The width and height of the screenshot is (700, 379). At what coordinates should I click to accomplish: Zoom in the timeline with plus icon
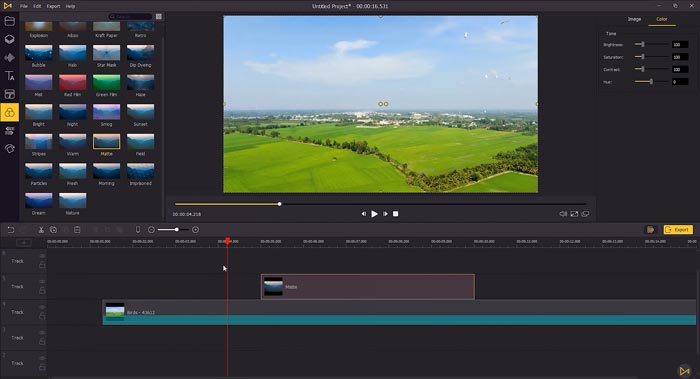pos(195,229)
